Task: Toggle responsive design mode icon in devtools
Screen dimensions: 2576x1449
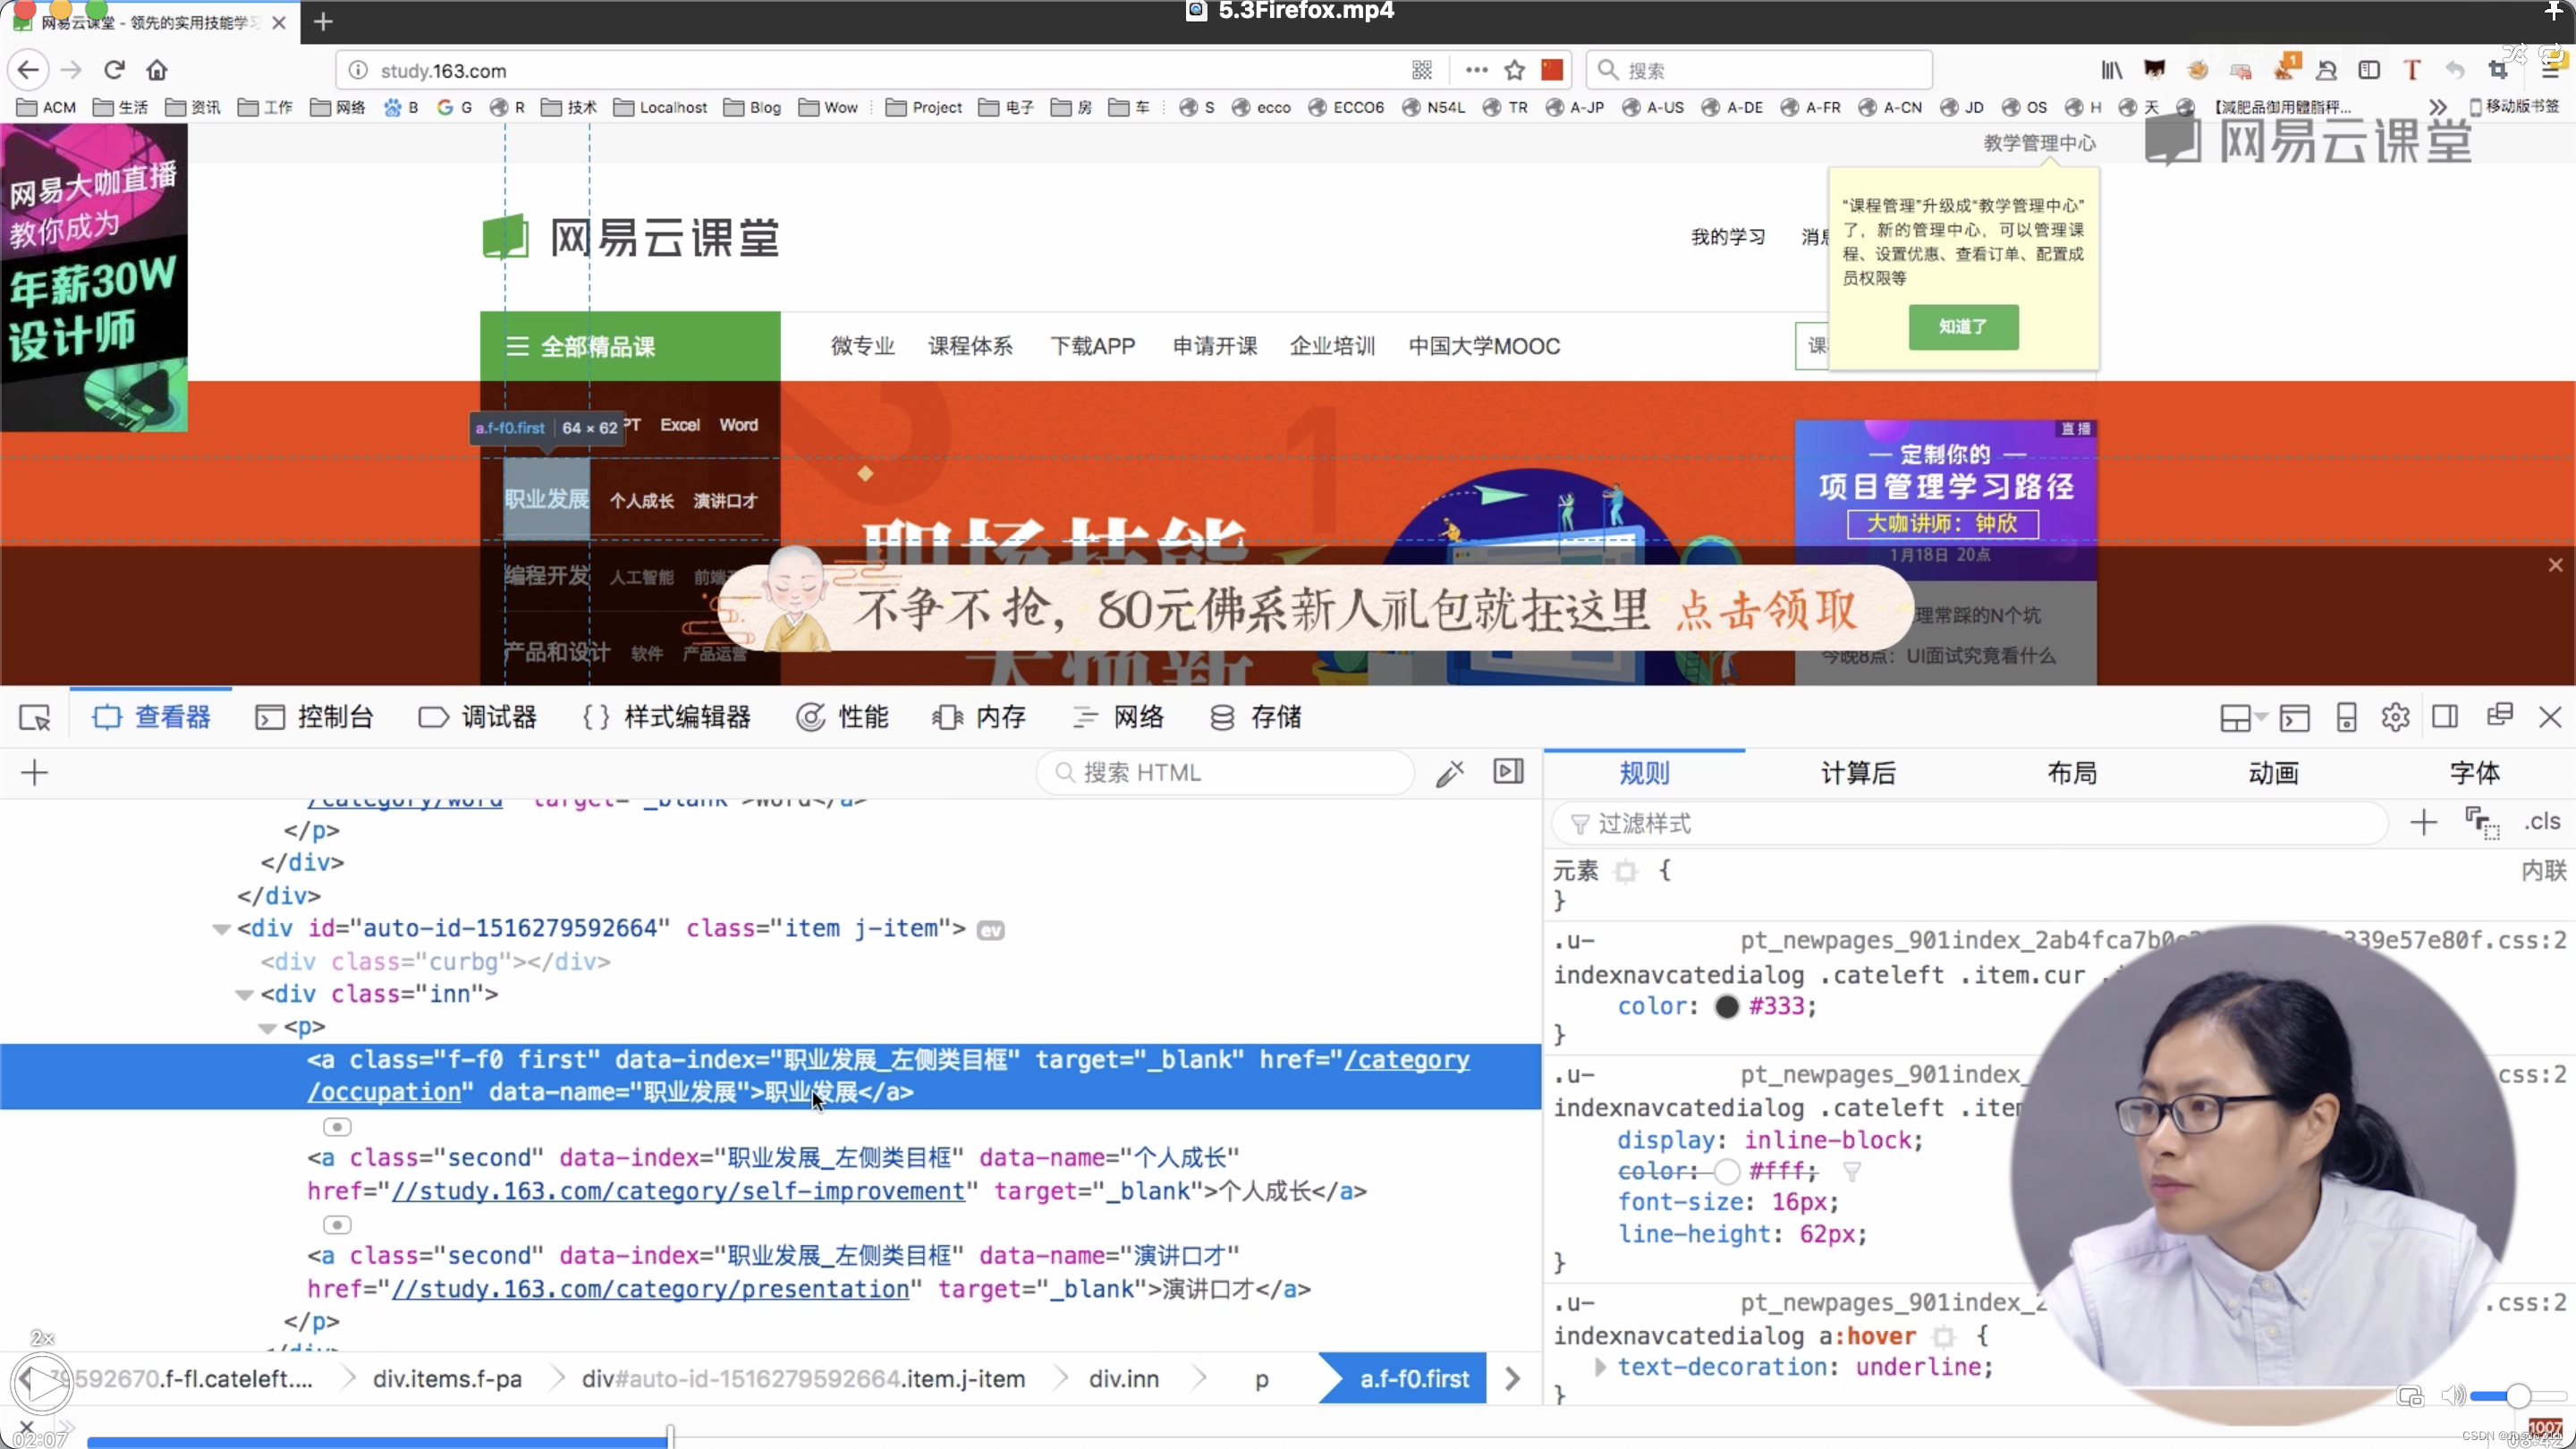Action: (x=2346, y=717)
